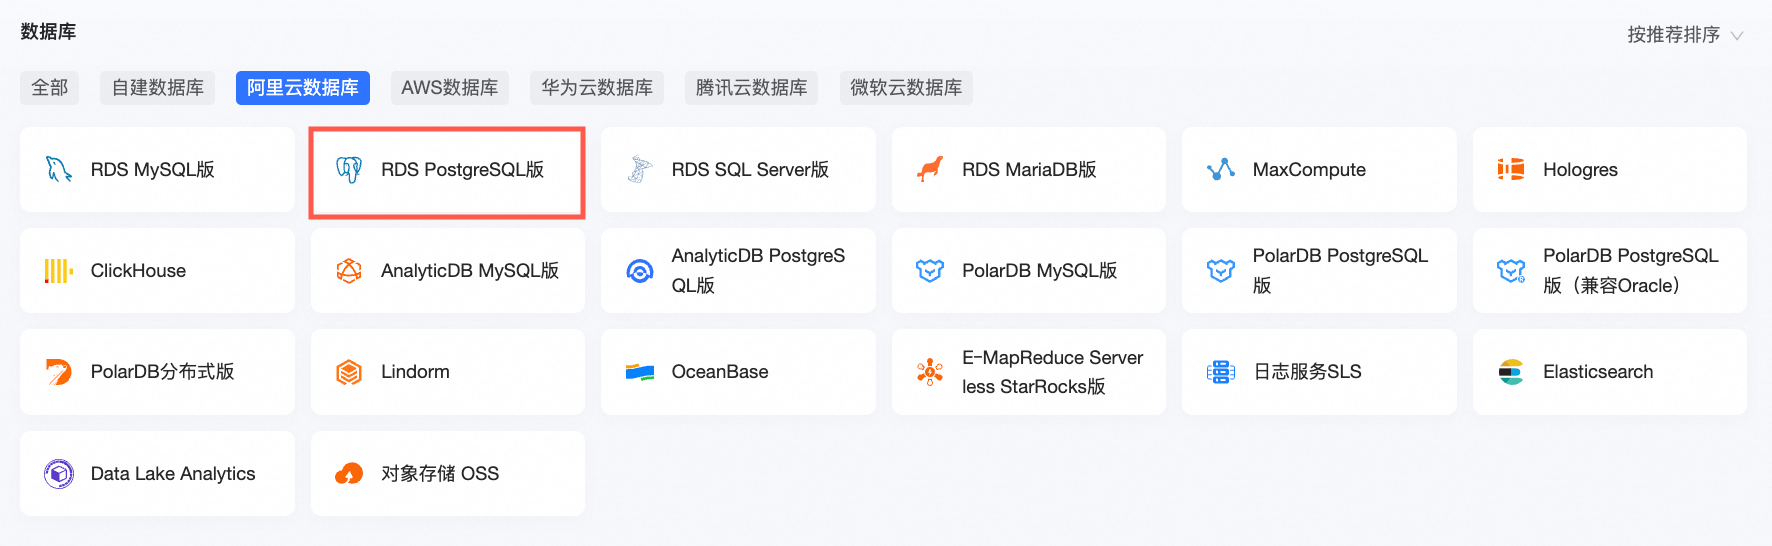Choose the Data Lake Analytics label
The image size is (1772, 546).
point(173,474)
